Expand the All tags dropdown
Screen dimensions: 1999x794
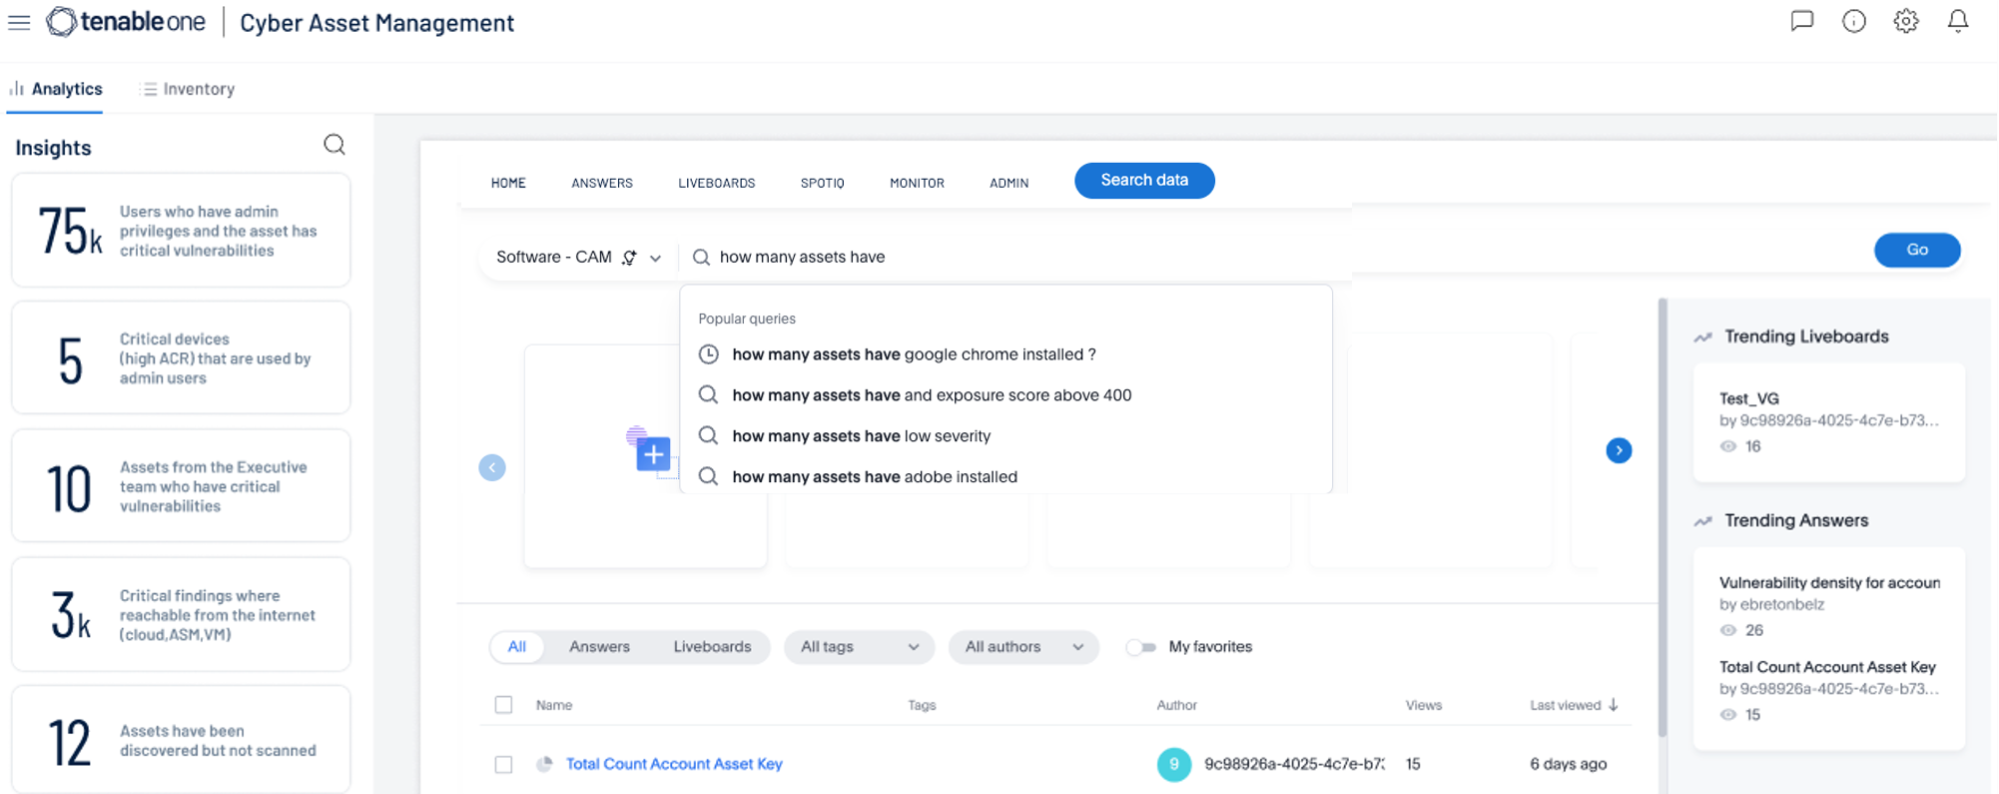coord(859,647)
